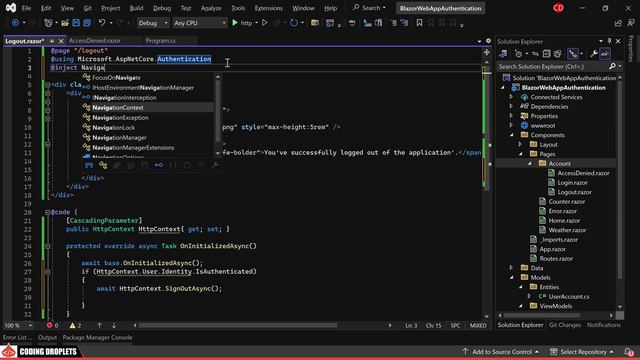
Task: Switch to the AccessDenied.razor tab
Action: click(x=95, y=41)
